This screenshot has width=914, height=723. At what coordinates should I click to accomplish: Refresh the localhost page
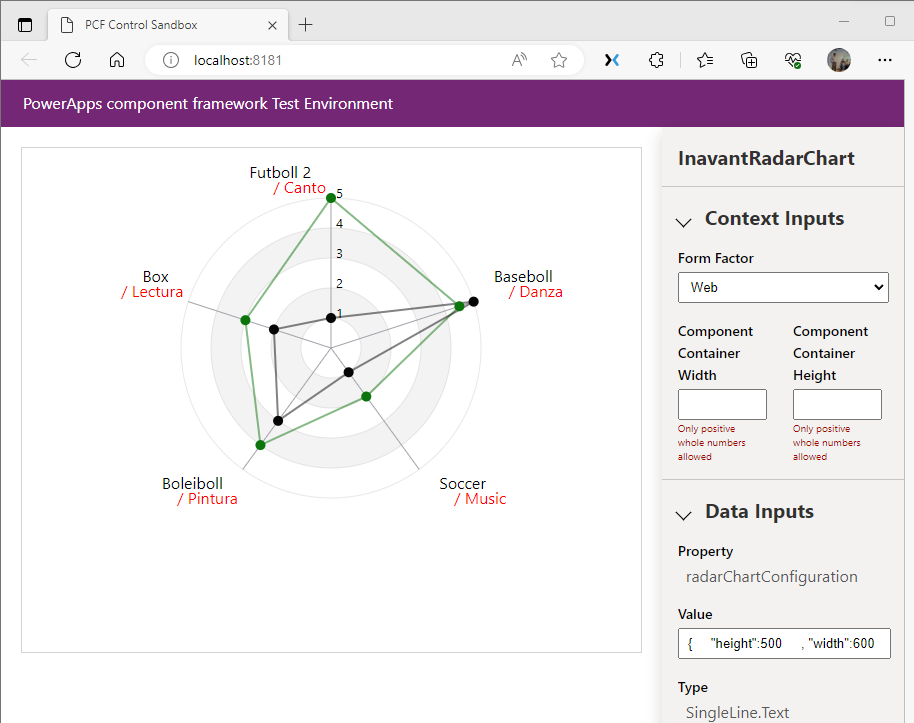point(73,60)
